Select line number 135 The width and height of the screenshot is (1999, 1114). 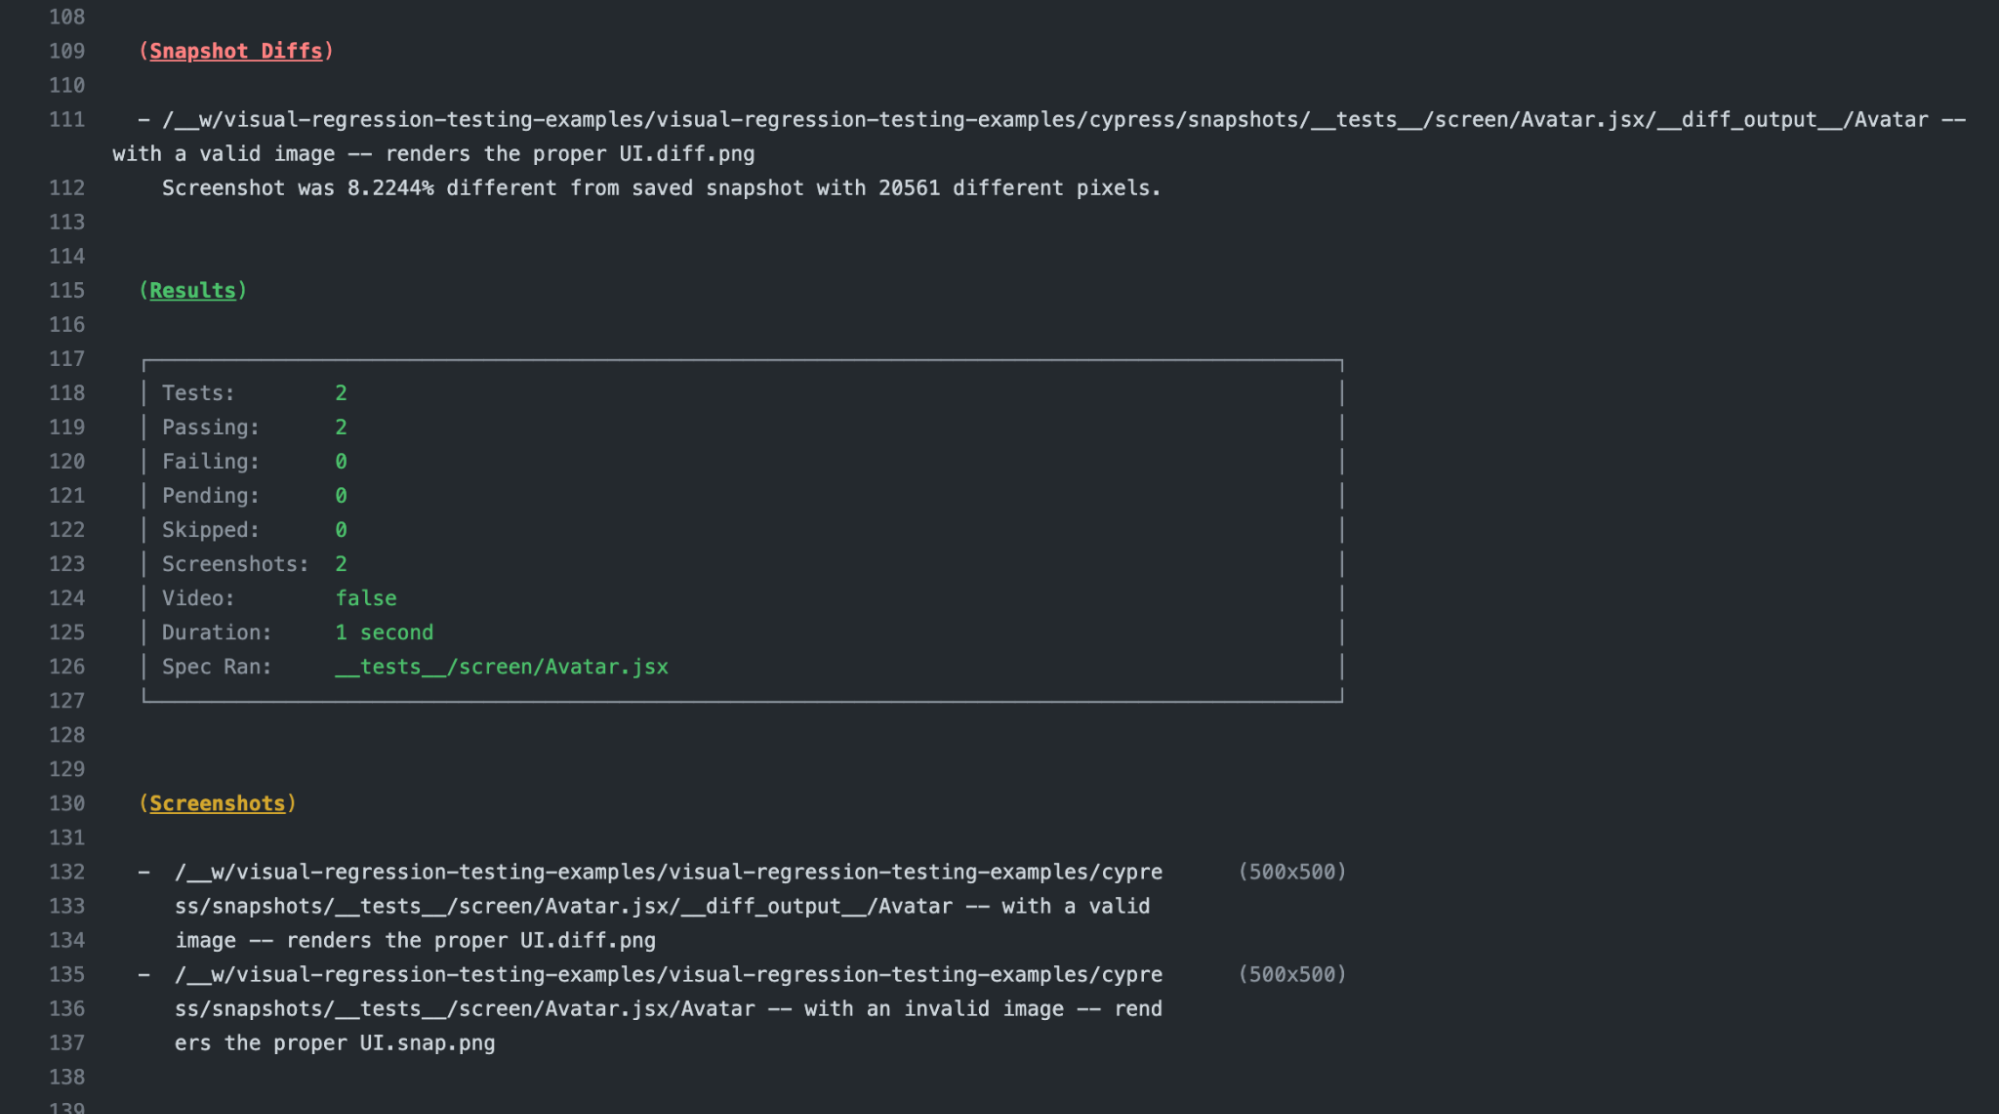tap(67, 974)
